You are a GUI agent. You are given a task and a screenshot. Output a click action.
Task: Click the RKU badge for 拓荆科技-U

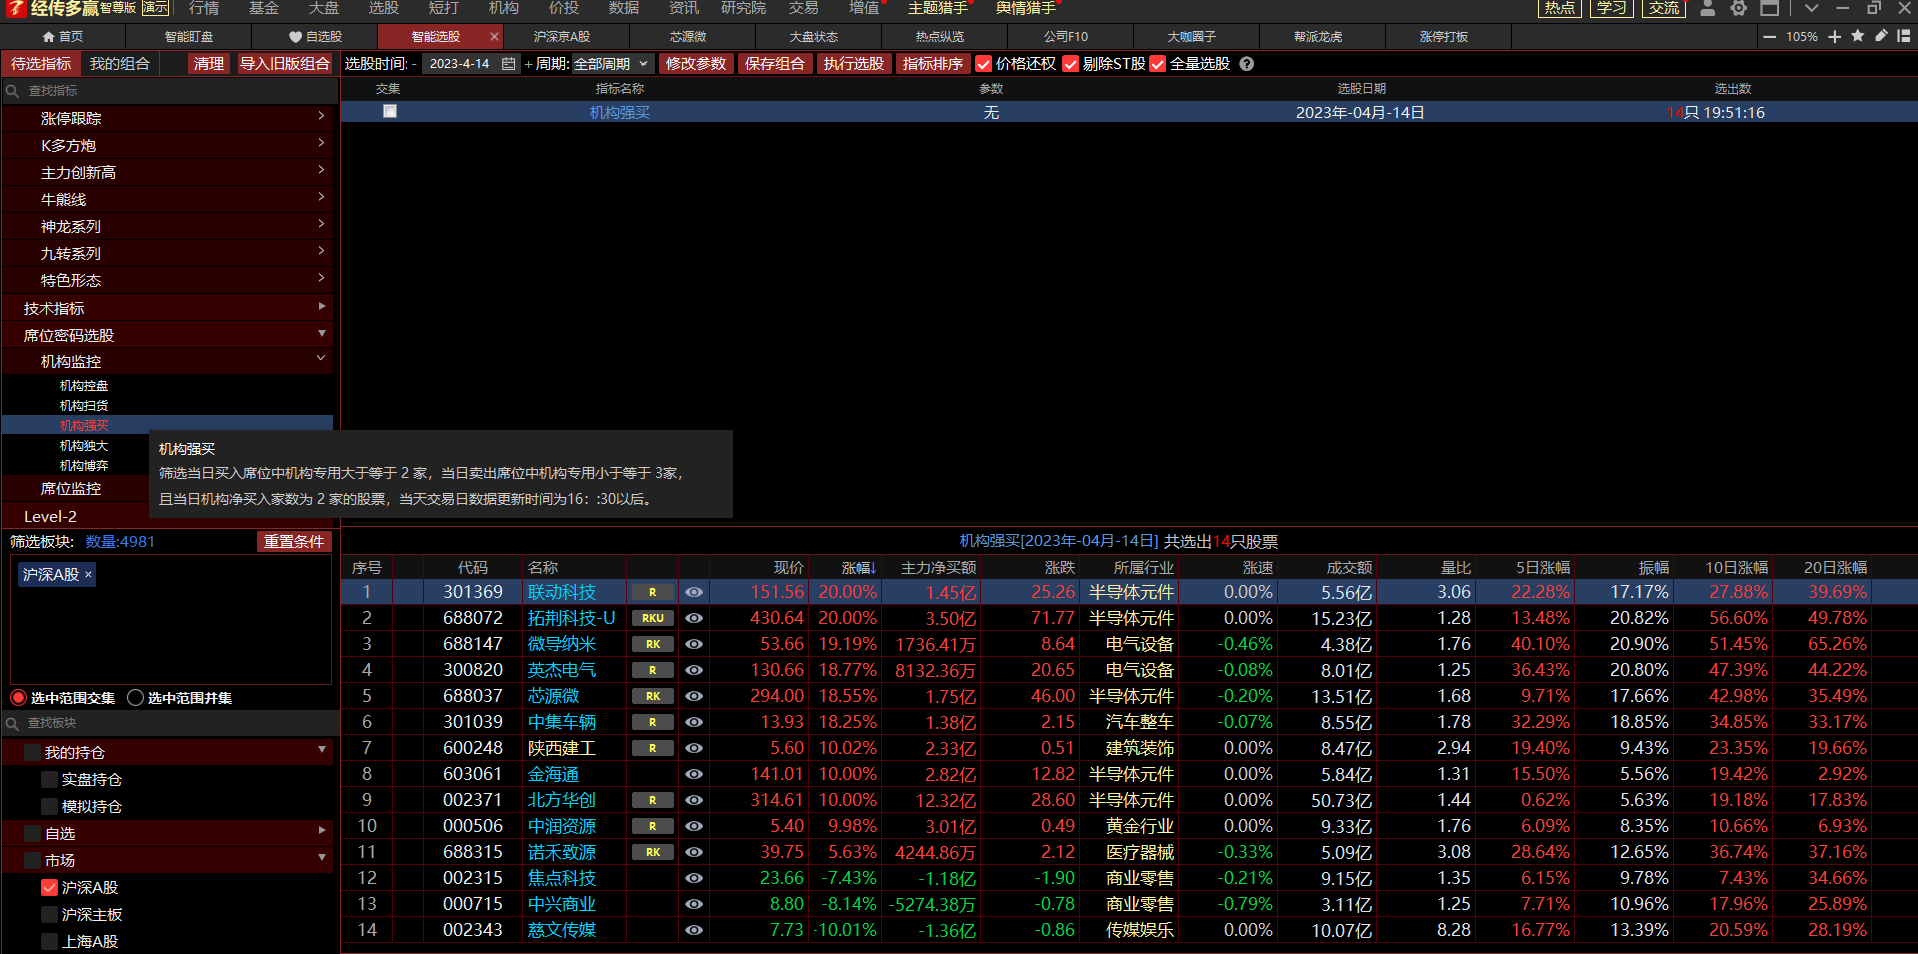pyautogui.click(x=652, y=619)
